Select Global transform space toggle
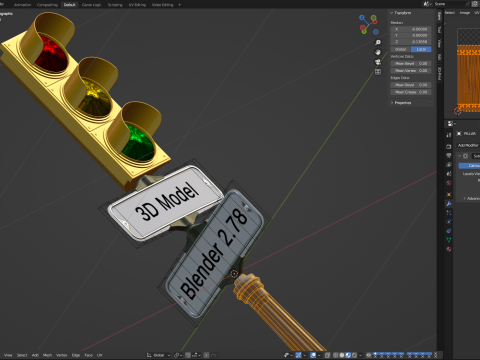The height and width of the screenshot is (360, 480). point(401,49)
